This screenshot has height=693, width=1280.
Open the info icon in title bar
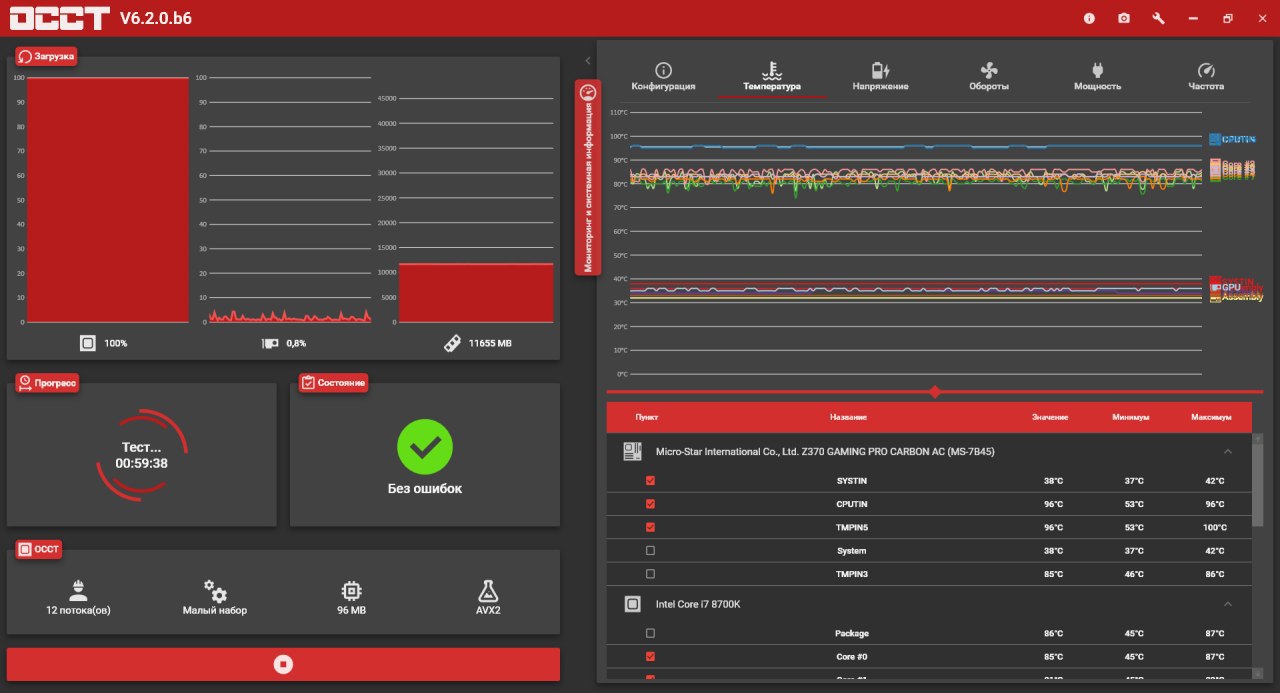tap(1089, 18)
